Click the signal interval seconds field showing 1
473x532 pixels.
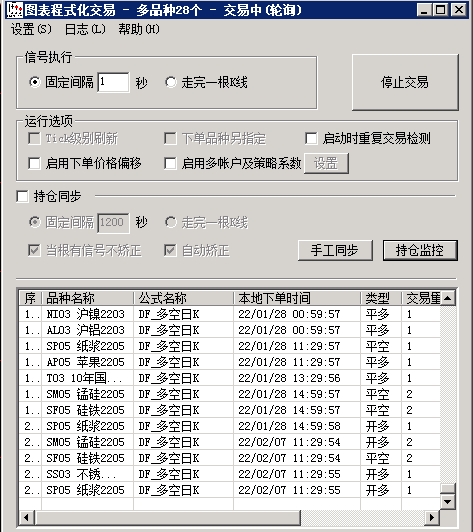tap(113, 82)
